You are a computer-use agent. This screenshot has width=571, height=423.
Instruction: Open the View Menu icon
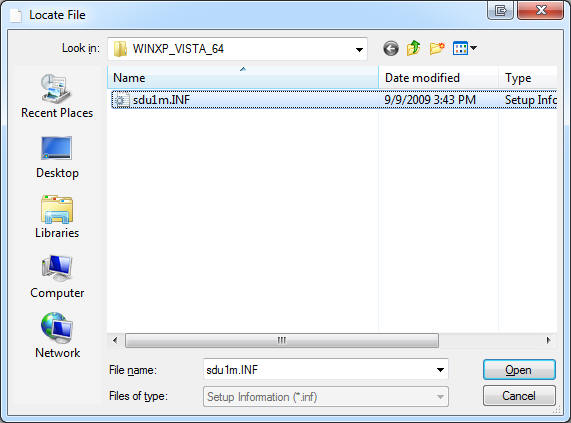[460, 48]
